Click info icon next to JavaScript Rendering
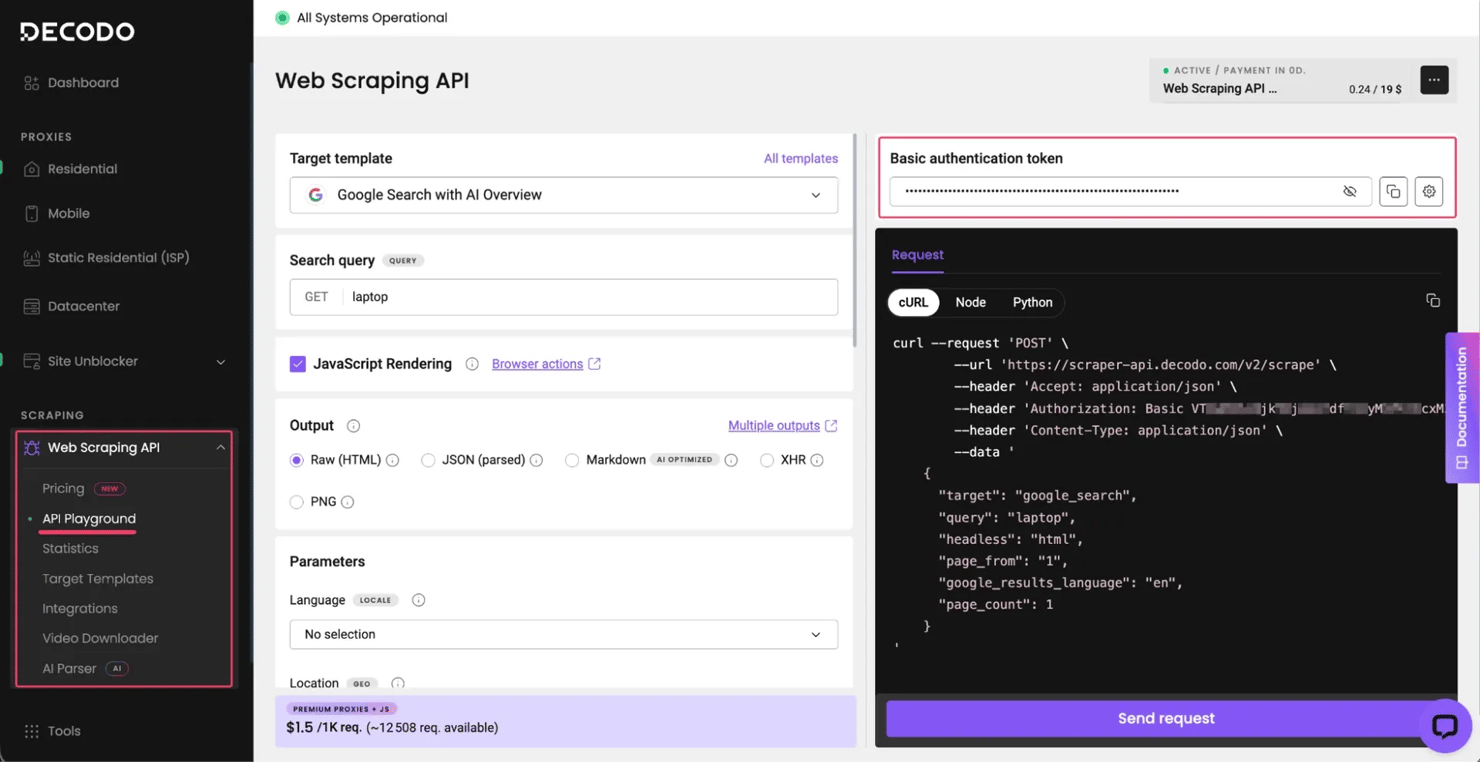 pyautogui.click(x=472, y=364)
